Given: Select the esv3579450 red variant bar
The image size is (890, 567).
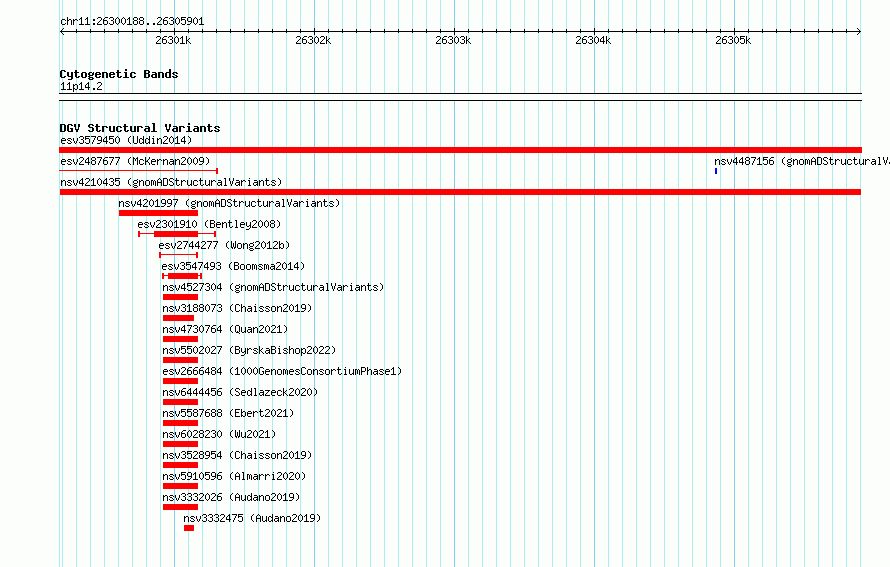Looking at the screenshot, I should coord(460,150).
